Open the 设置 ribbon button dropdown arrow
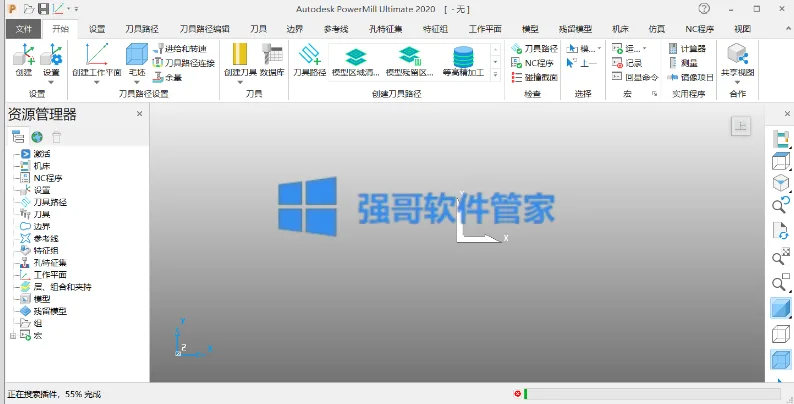This screenshot has height=404, width=794. tap(51, 83)
